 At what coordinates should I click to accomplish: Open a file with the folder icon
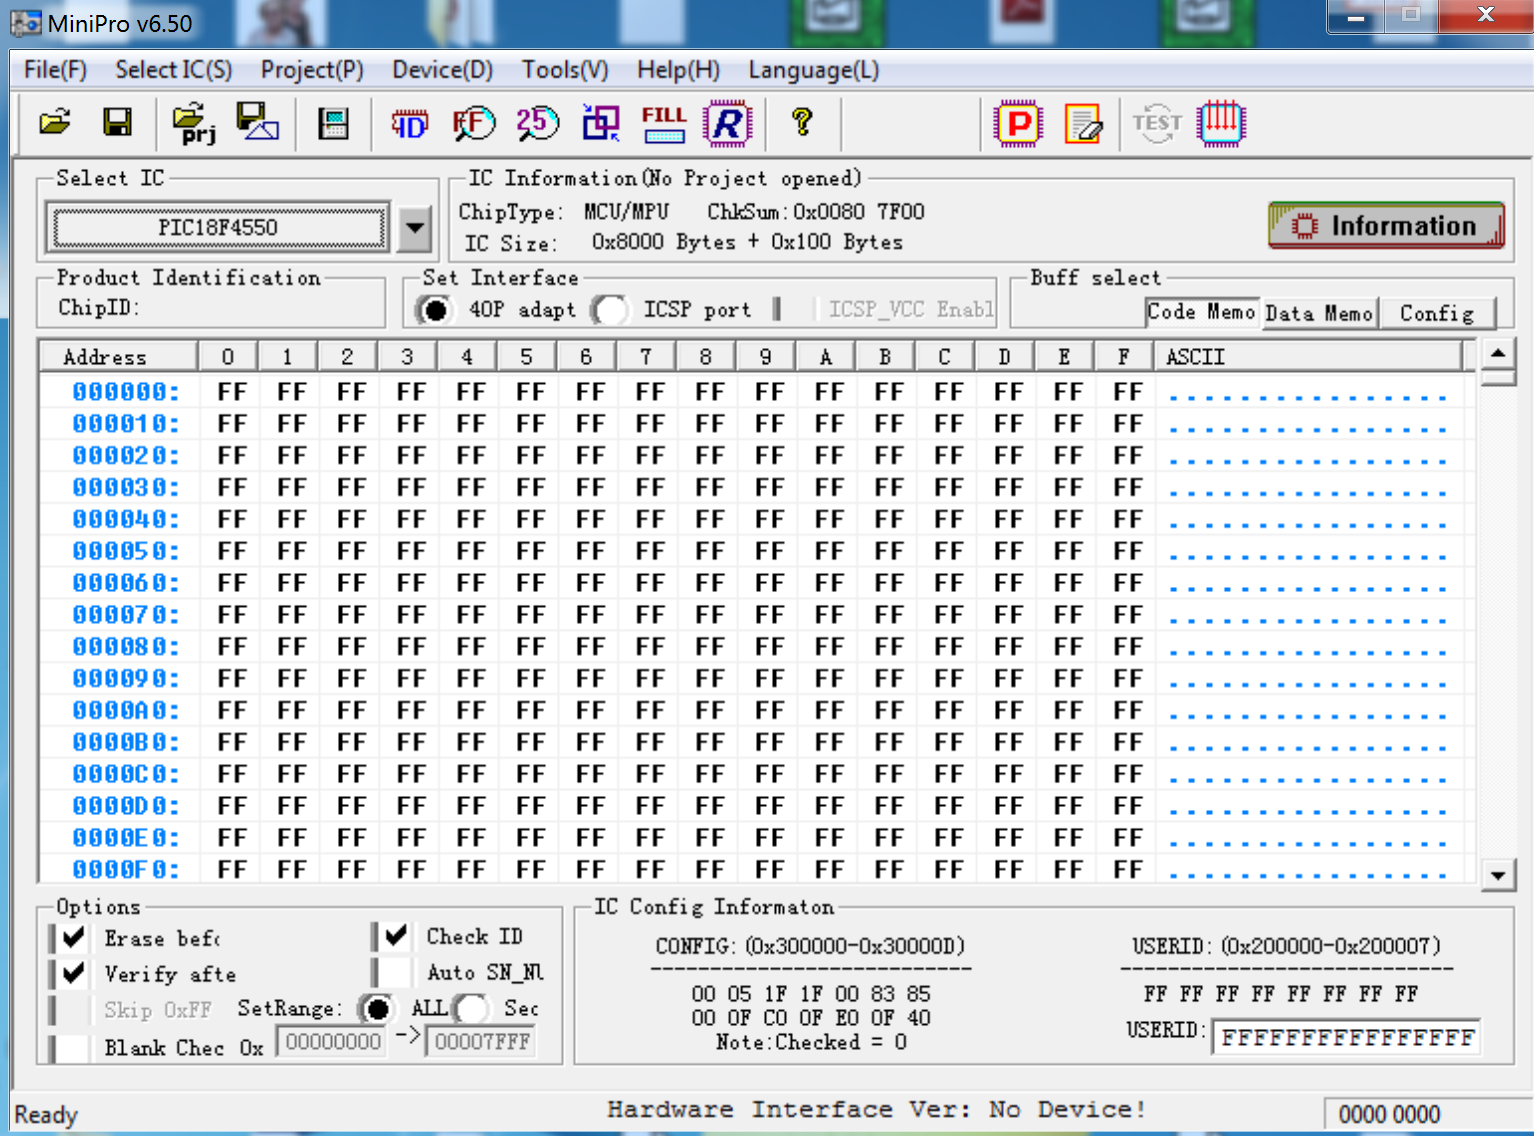(x=55, y=123)
